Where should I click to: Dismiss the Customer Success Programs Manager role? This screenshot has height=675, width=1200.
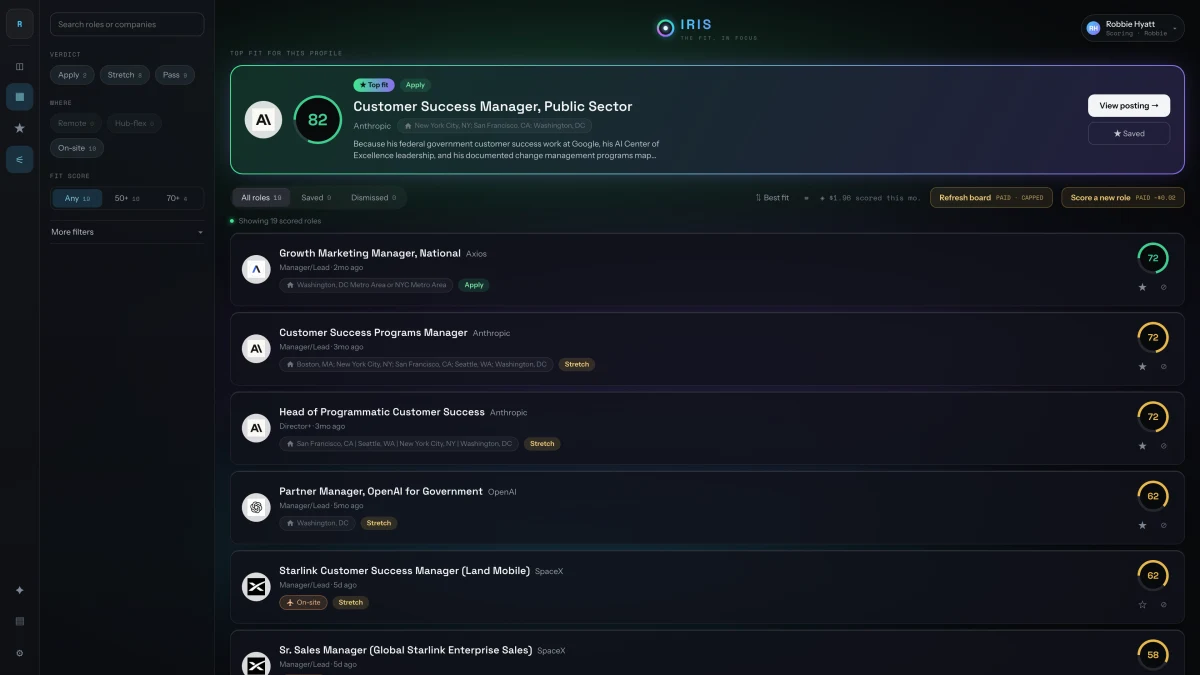1163,366
